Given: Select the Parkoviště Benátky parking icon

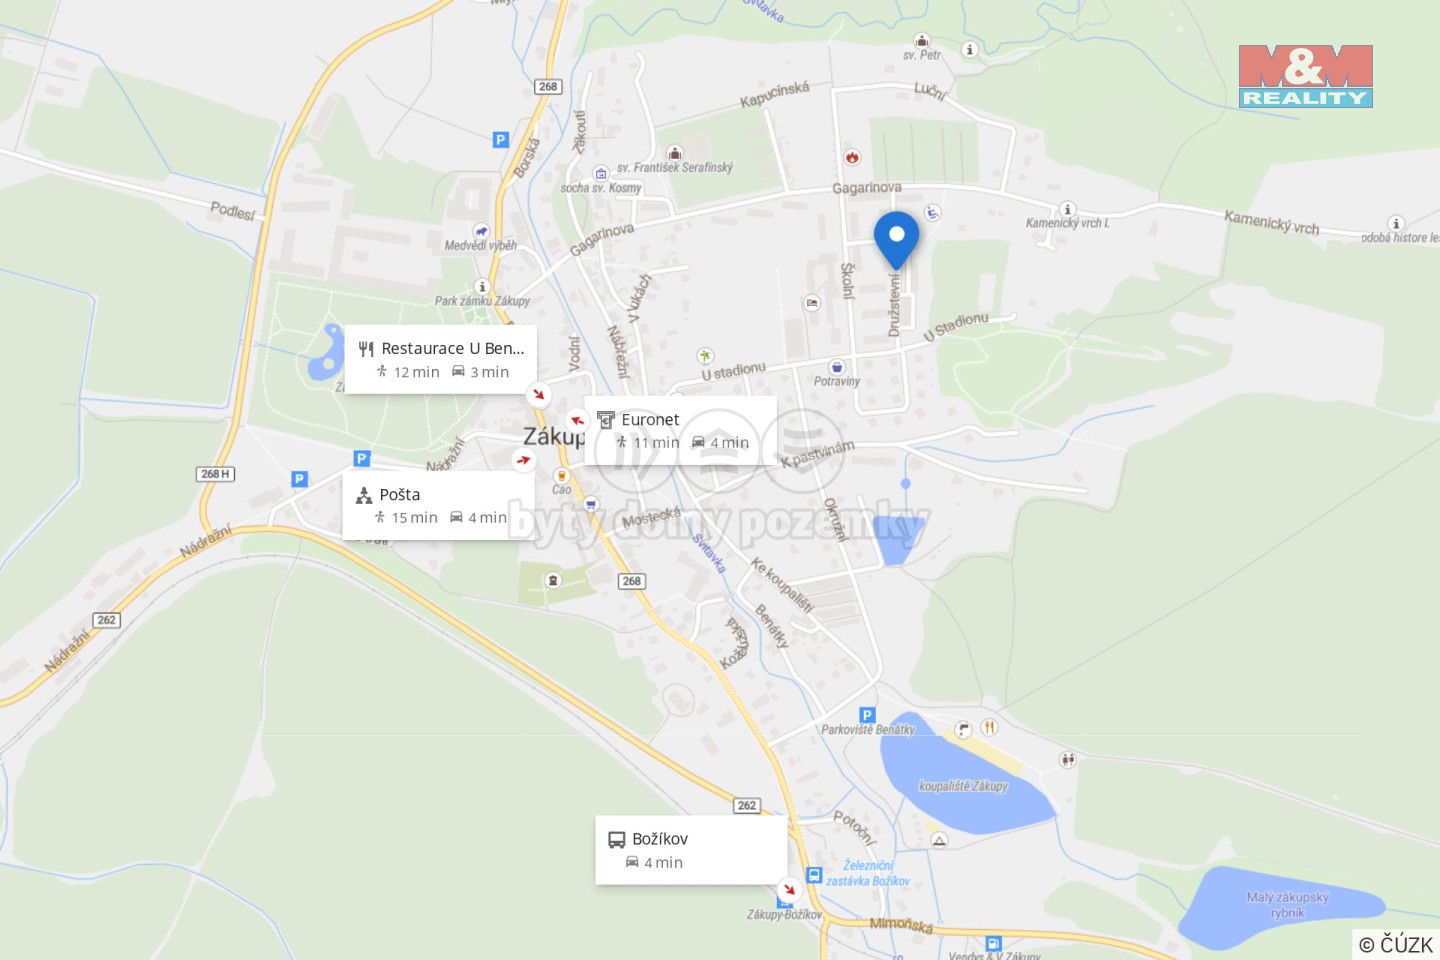Looking at the screenshot, I should click(x=867, y=715).
